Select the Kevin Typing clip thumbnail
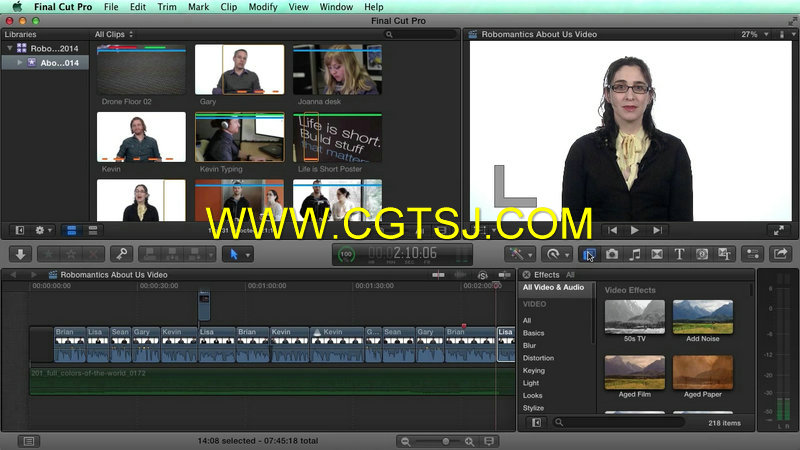 (239, 137)
